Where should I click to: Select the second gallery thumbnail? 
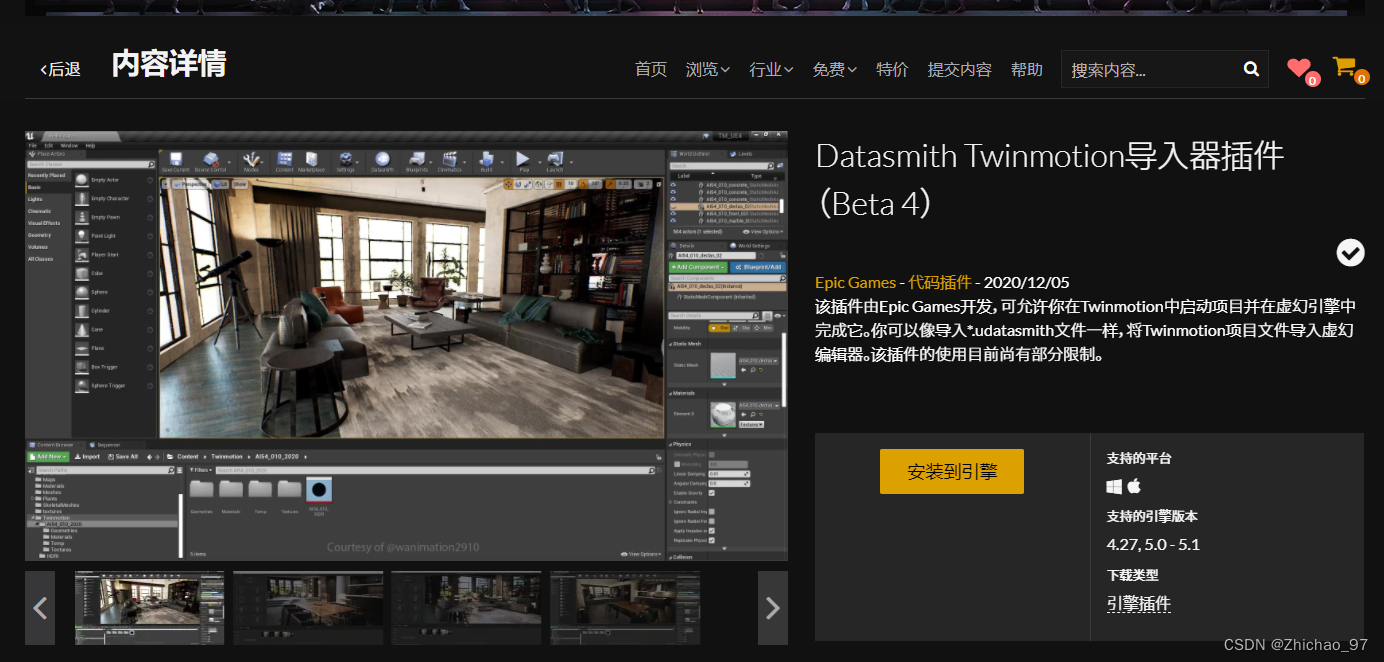click(308, 608)
